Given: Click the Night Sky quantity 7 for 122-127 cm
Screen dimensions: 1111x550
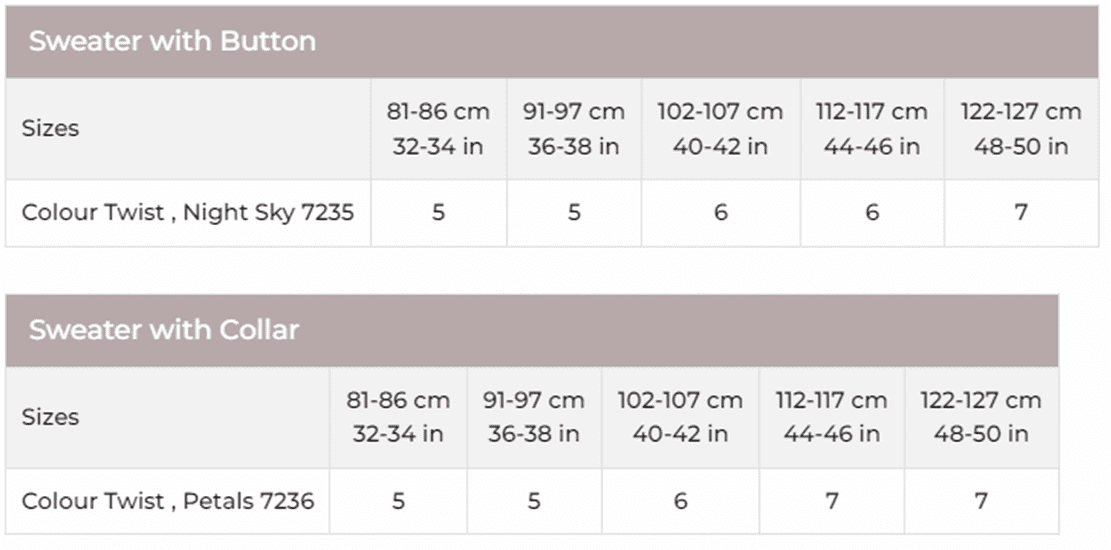Looking at the screenshot, I should click(x=1021, y=212).
